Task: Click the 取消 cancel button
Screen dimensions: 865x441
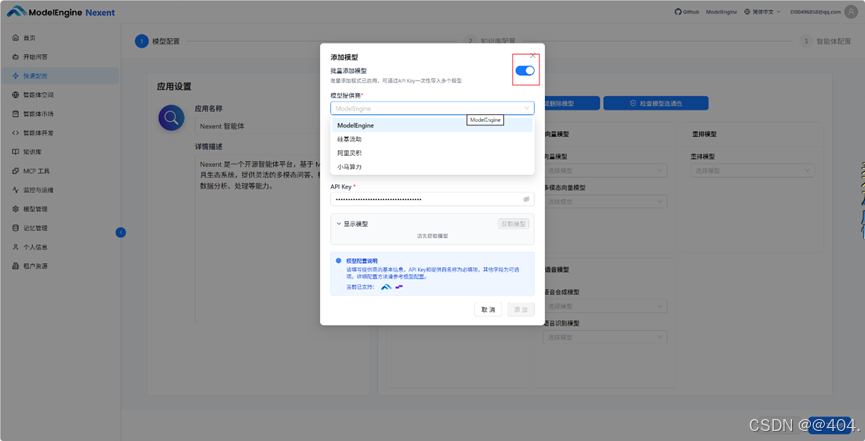Action: pos(488,310)
